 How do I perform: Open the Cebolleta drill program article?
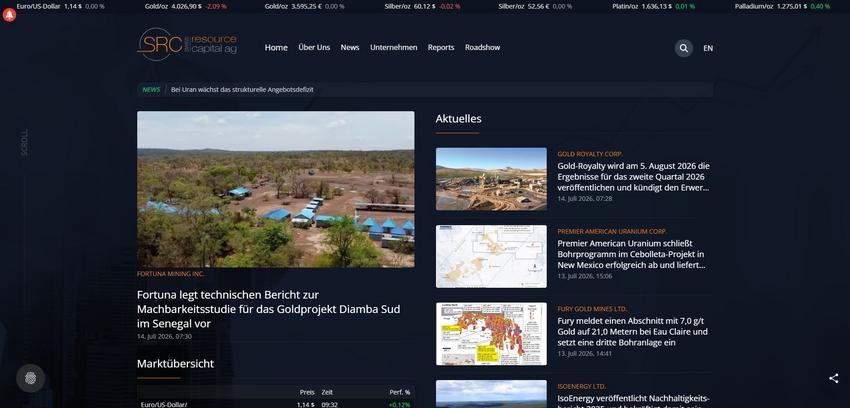[632, 254]
